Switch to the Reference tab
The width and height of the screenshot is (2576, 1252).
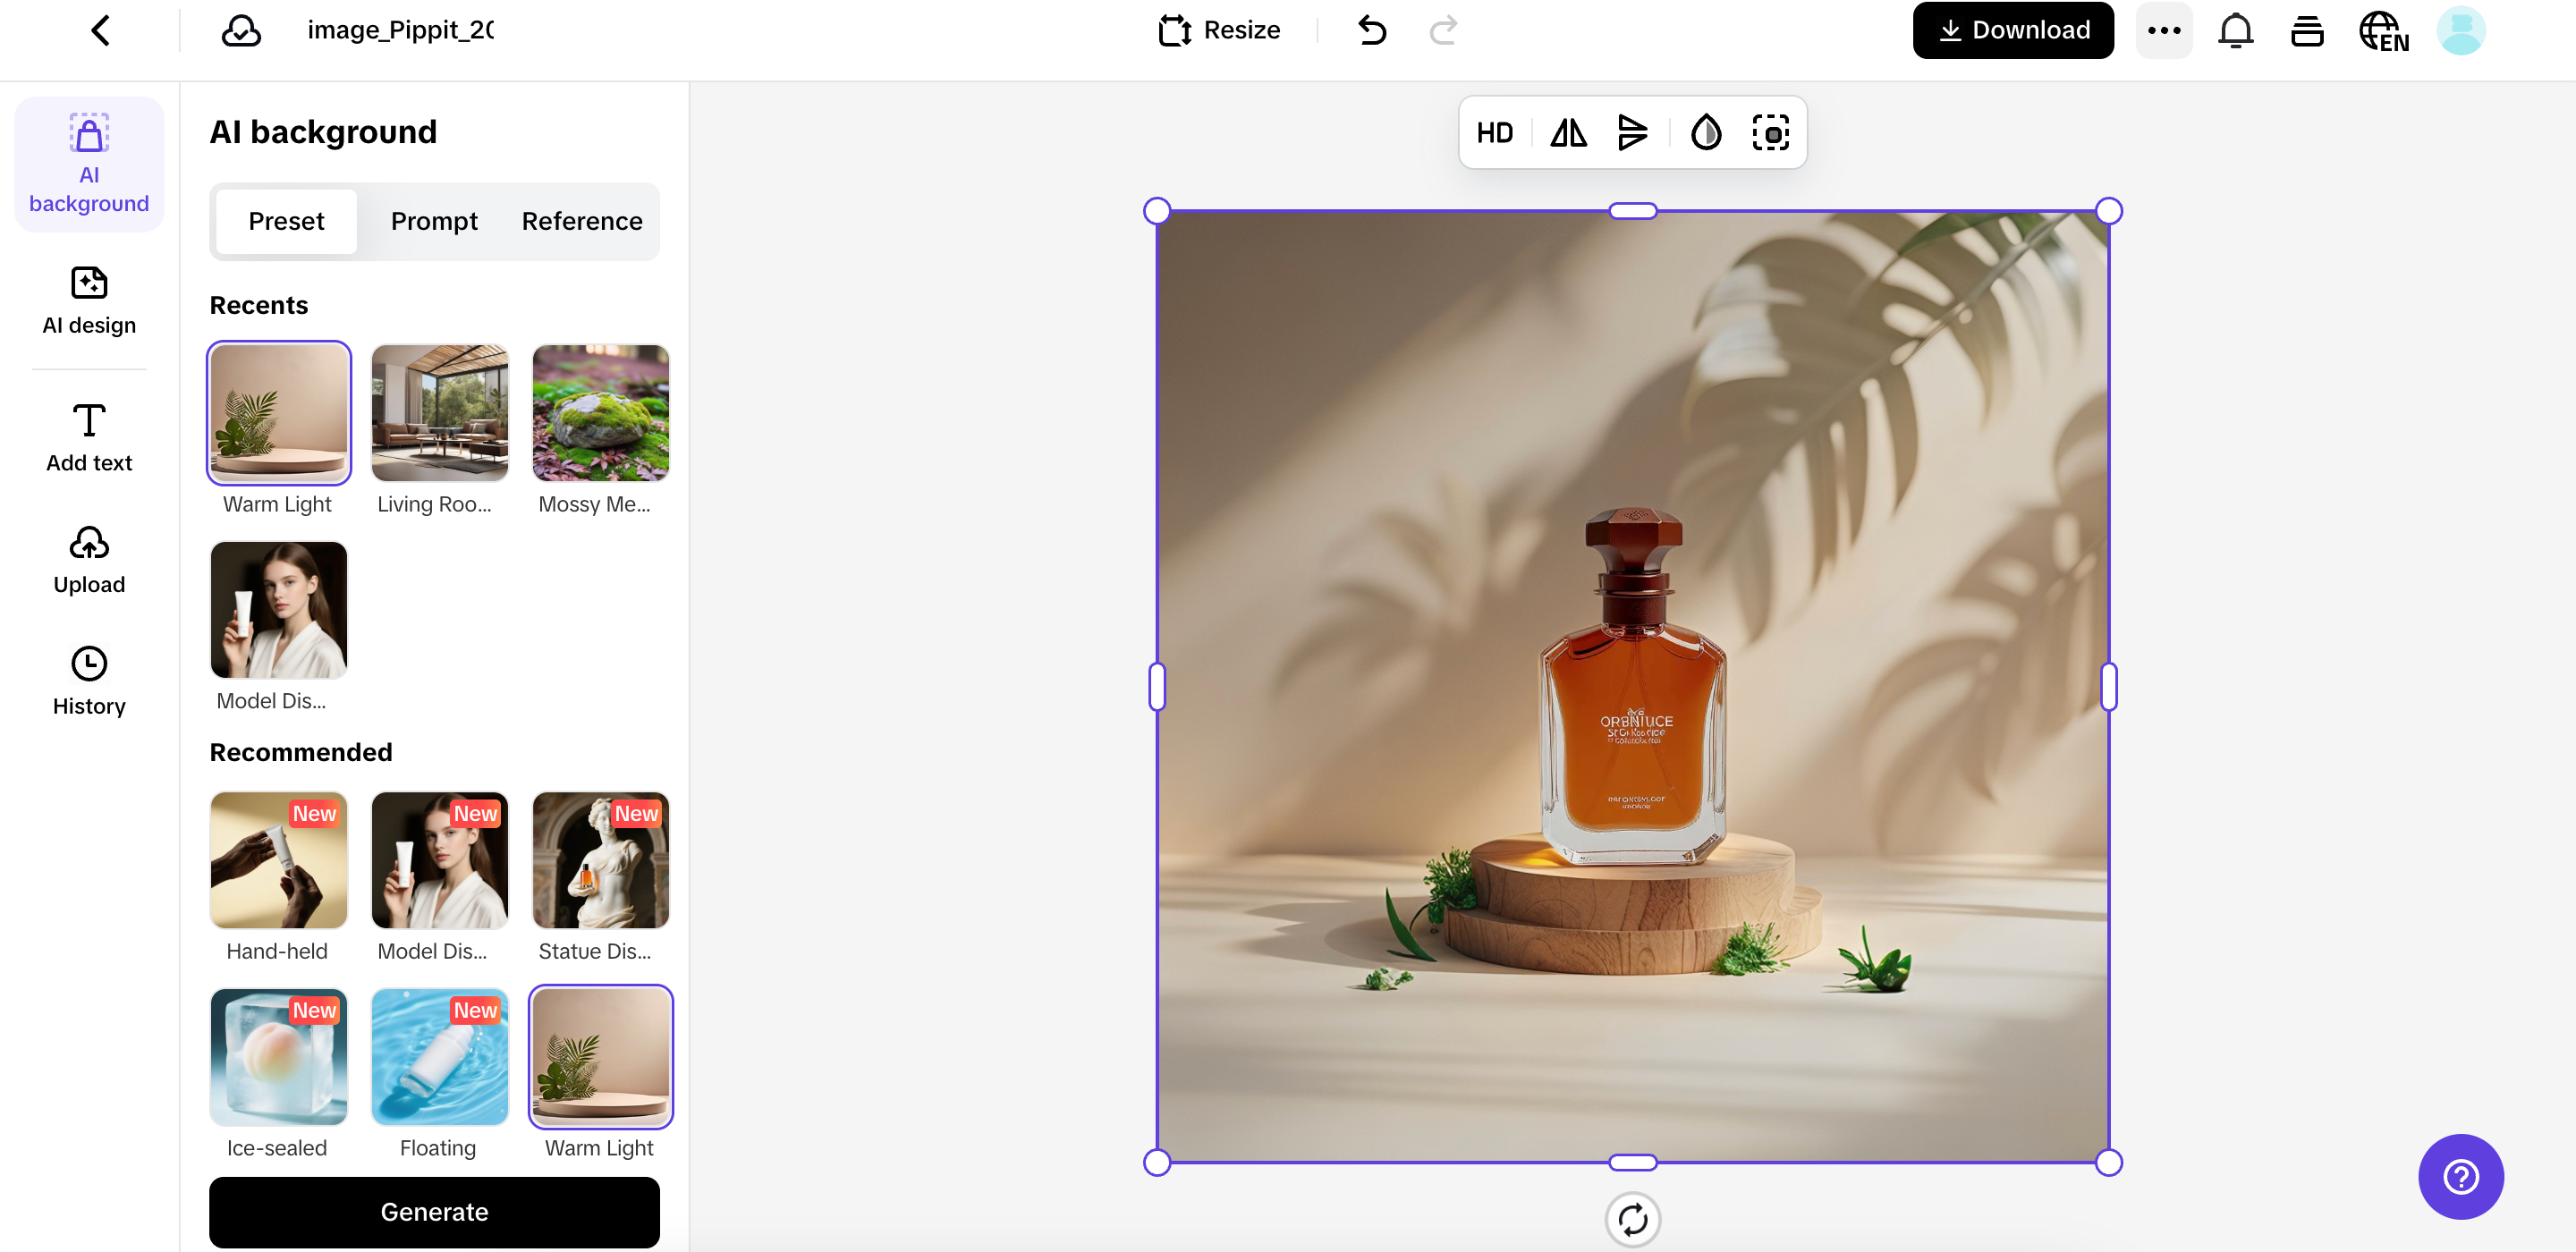click(582, 221)
